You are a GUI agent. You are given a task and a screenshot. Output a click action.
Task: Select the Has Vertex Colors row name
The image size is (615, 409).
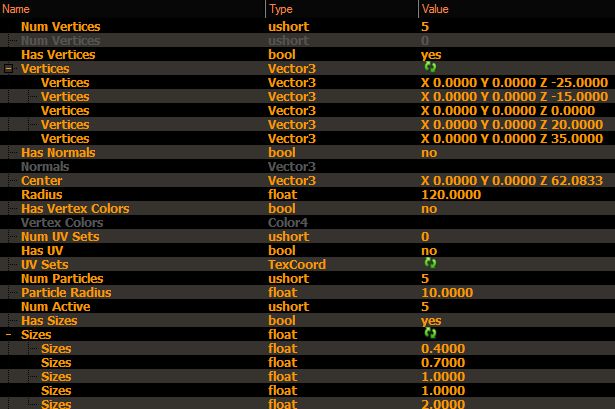point(75,209)
